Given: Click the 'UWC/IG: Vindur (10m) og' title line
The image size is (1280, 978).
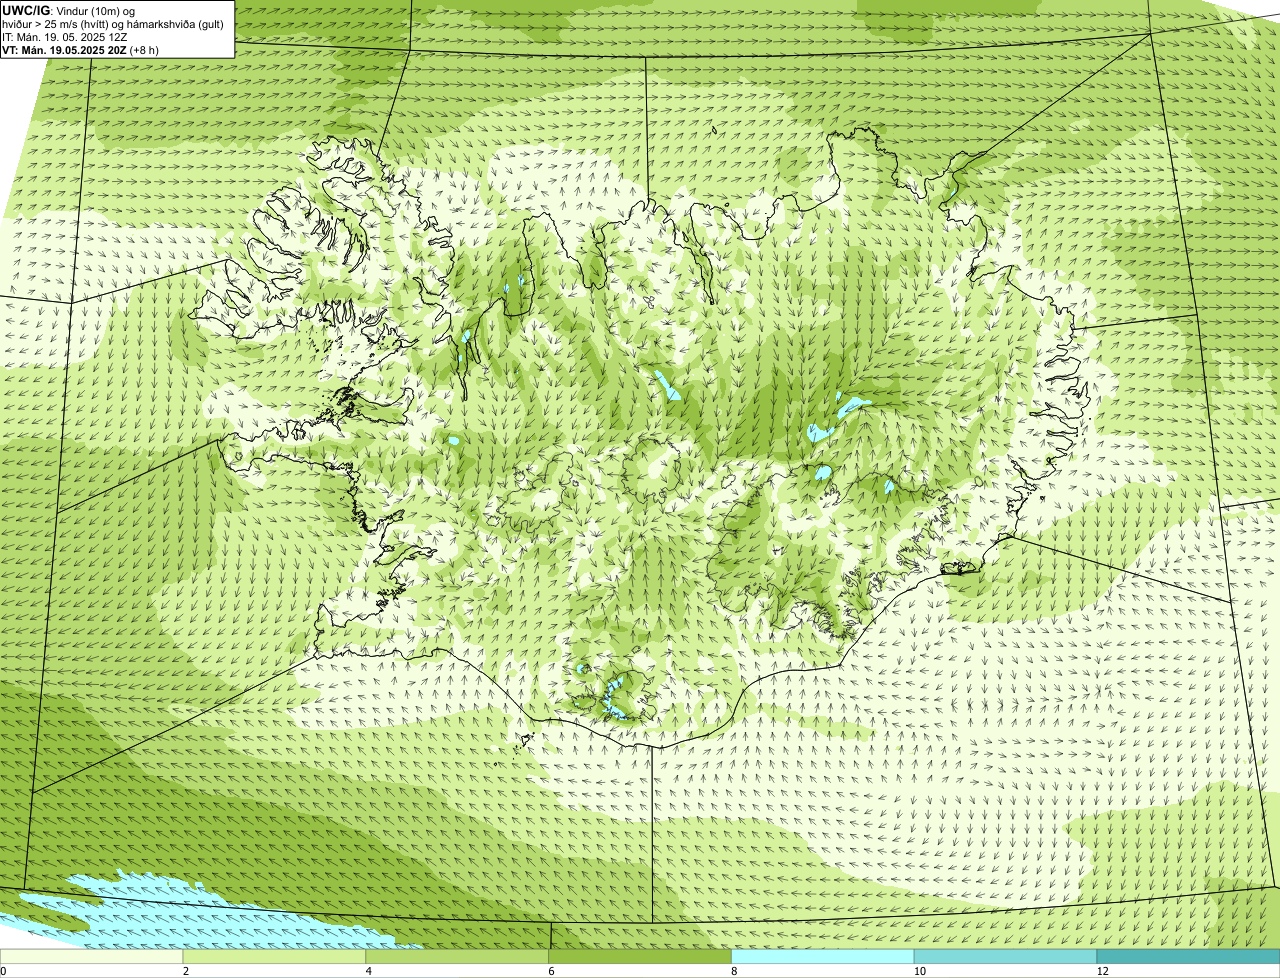Looking at the screenshot, I should [x=68, y=11].
